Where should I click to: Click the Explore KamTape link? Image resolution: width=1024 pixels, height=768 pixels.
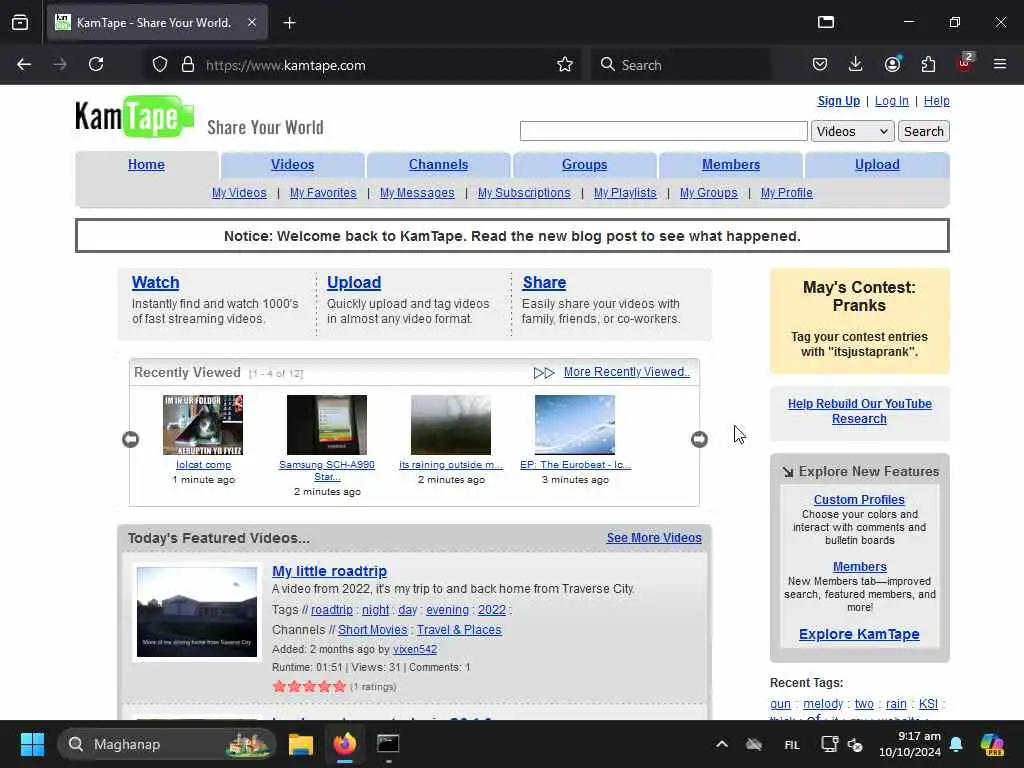coord(859,634)
